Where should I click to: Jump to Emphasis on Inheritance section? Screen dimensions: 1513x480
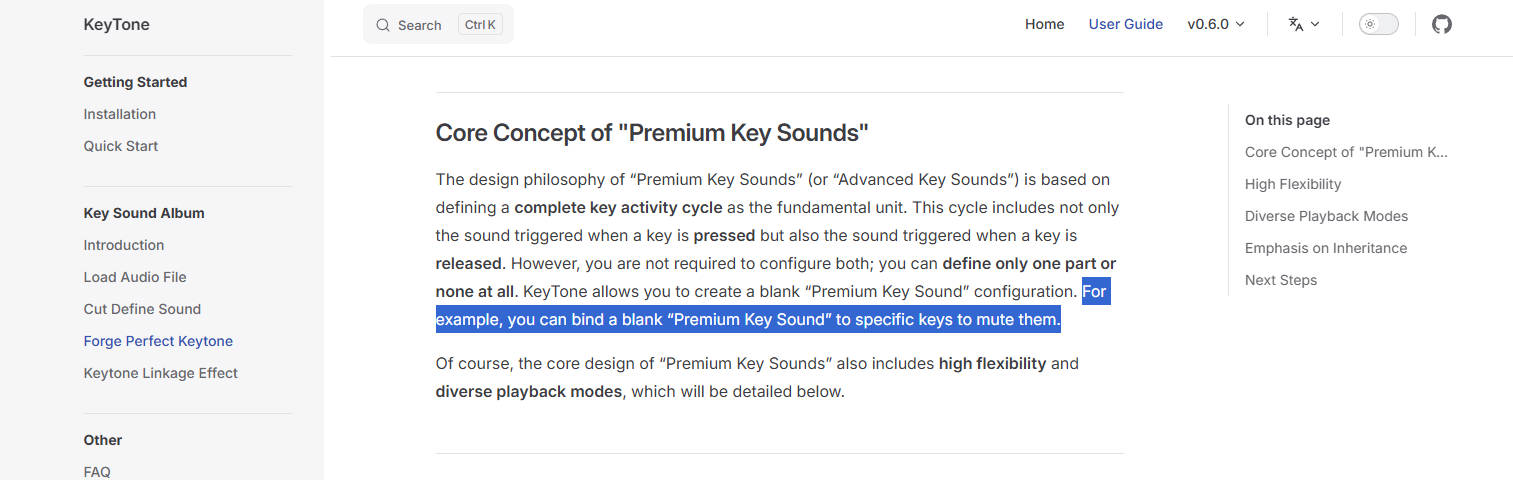1326,248
